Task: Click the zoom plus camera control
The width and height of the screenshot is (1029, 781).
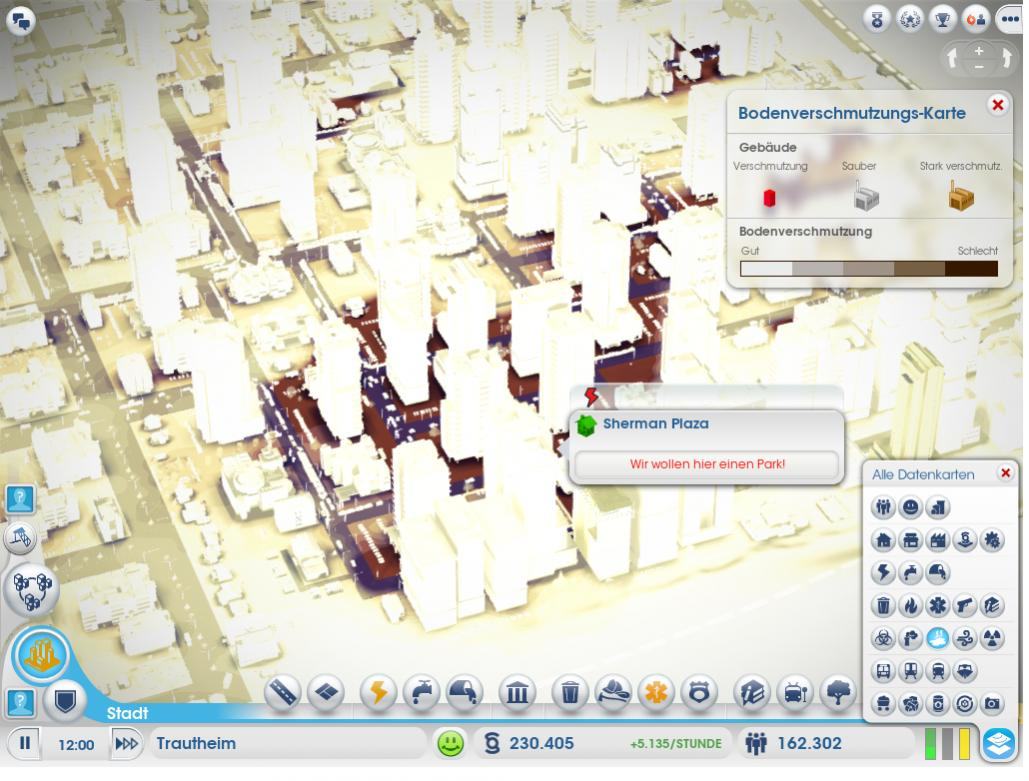Action: pyautogui.click(x=978, y=51)
